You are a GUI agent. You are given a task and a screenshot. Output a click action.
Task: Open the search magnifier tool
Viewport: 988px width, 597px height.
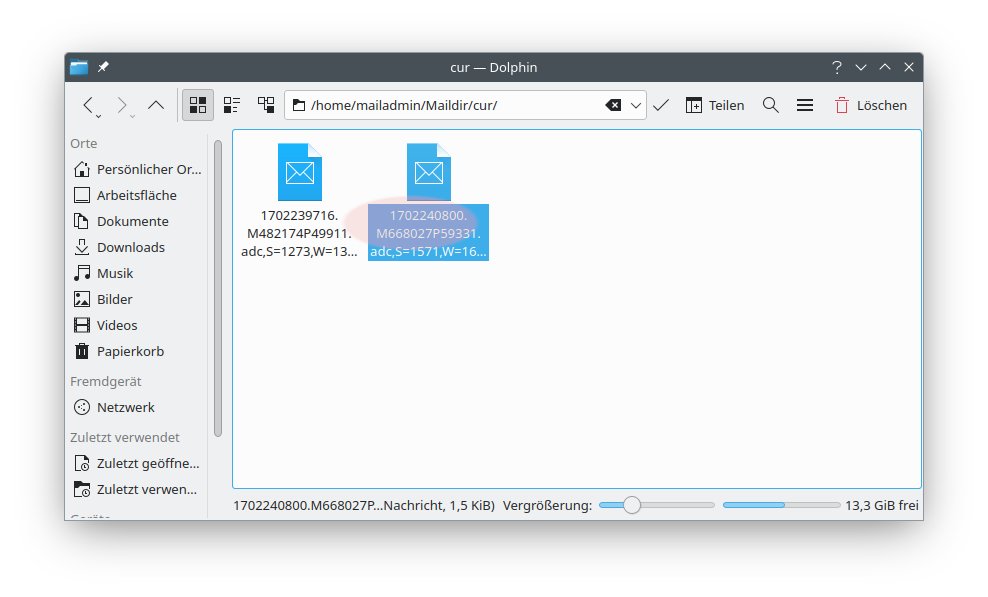(771, 105)
